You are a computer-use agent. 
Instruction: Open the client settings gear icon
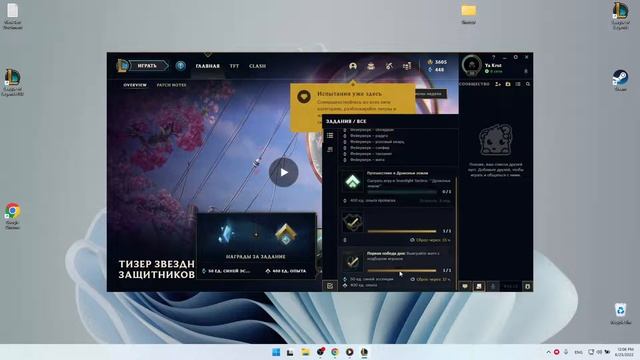pos(516,57)
